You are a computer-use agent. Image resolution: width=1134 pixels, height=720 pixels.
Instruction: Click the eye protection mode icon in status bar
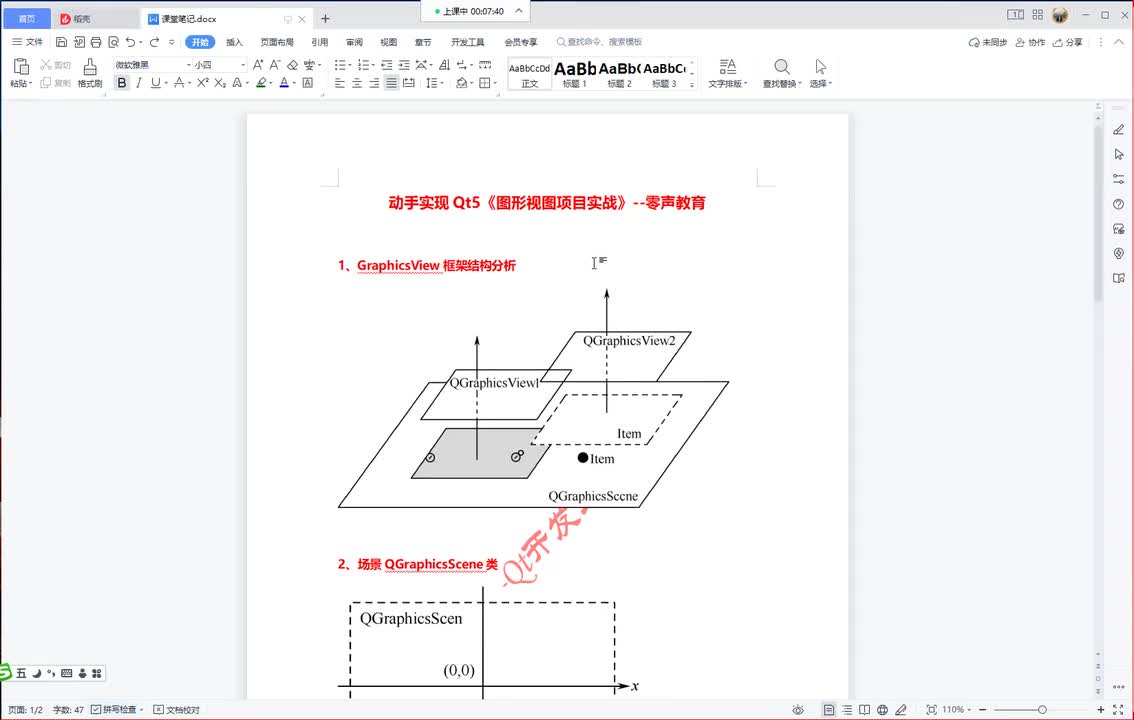[798, 710]
